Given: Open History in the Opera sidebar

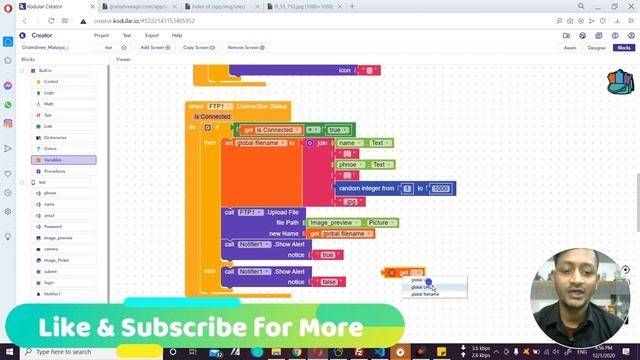Looking at the screenshot, I should point(8,193).
